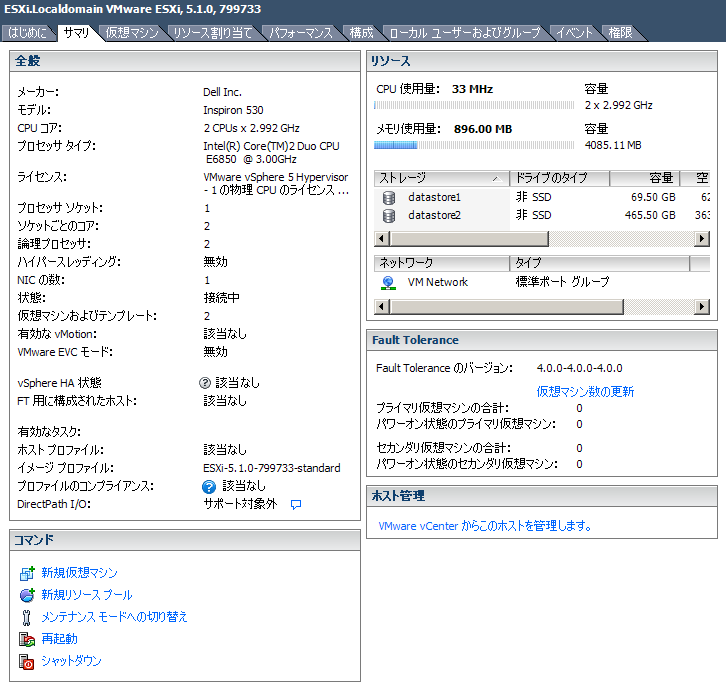
Task: Click the maintenance mode wrench icon
Action: [26, 617]
